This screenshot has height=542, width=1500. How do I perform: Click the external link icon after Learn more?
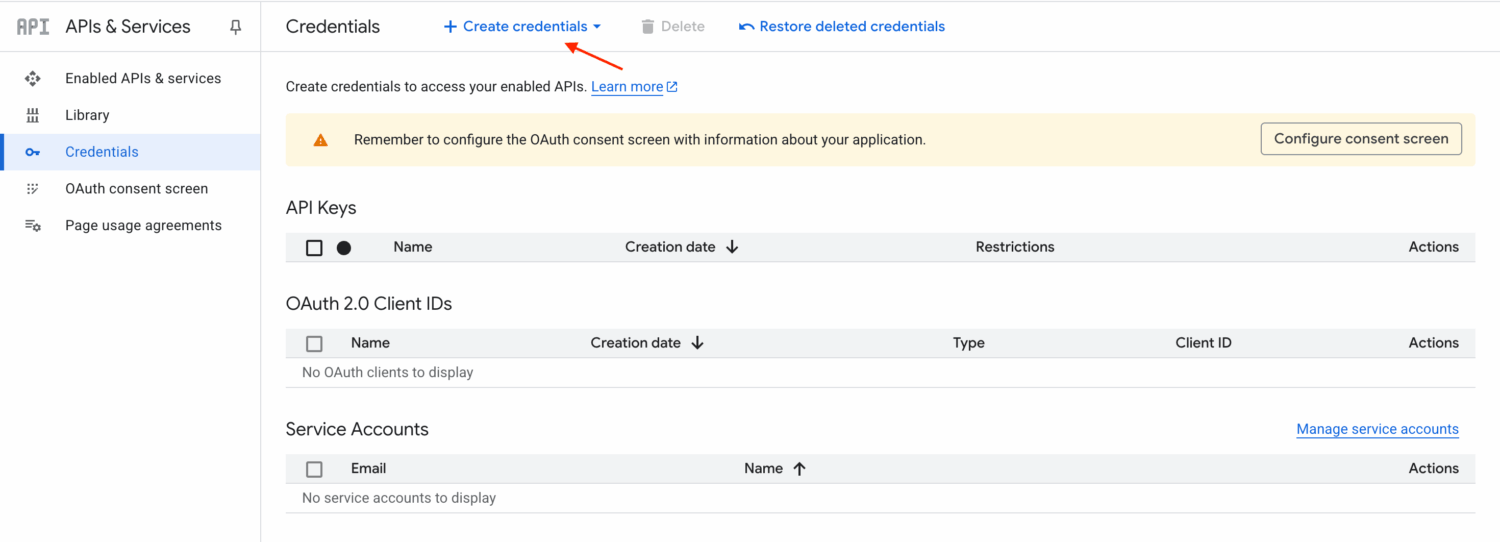pos(672,87)
